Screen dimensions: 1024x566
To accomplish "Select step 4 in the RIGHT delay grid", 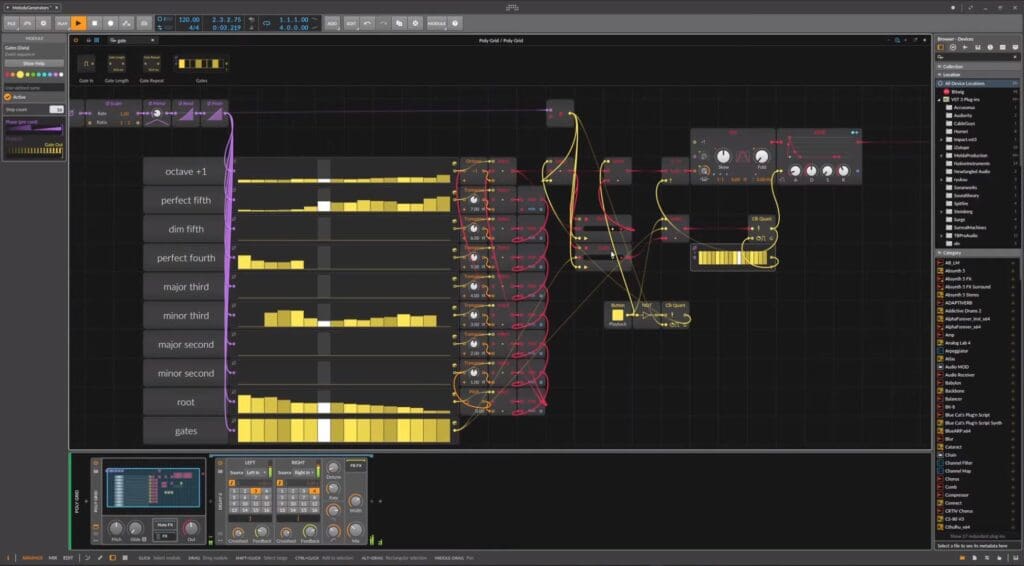I will tap(313, 491).
